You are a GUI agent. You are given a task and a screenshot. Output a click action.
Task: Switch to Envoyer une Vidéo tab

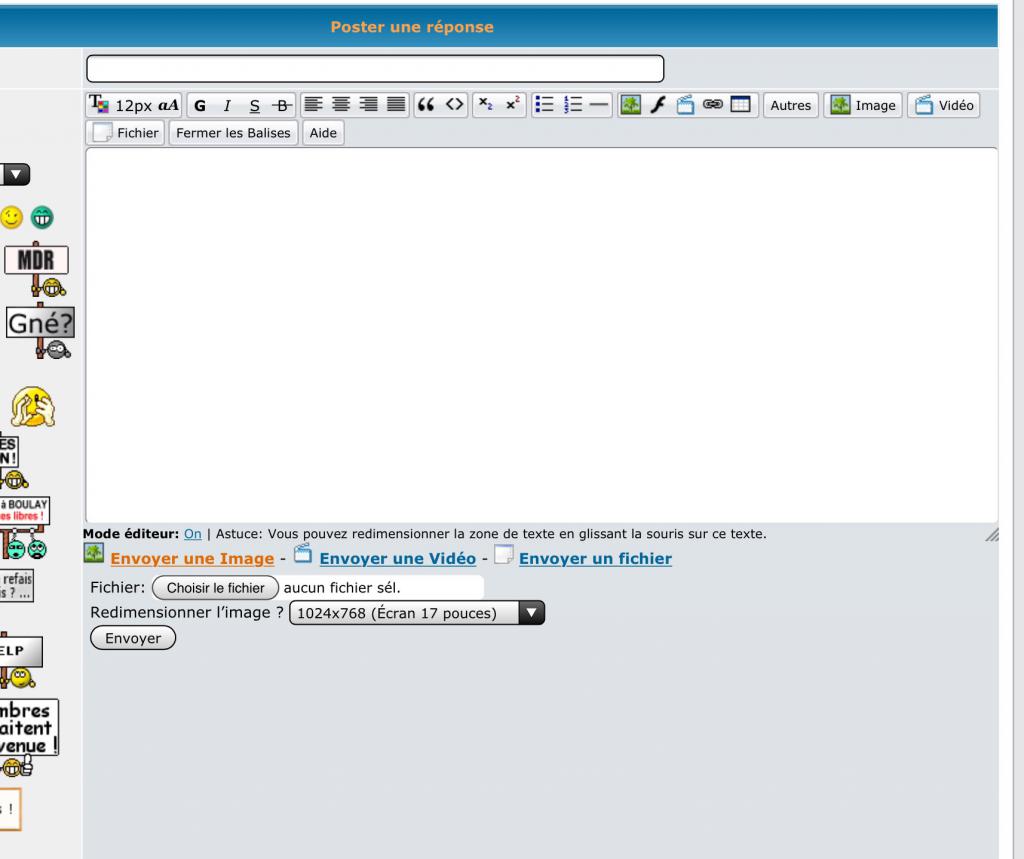(397, 559)
